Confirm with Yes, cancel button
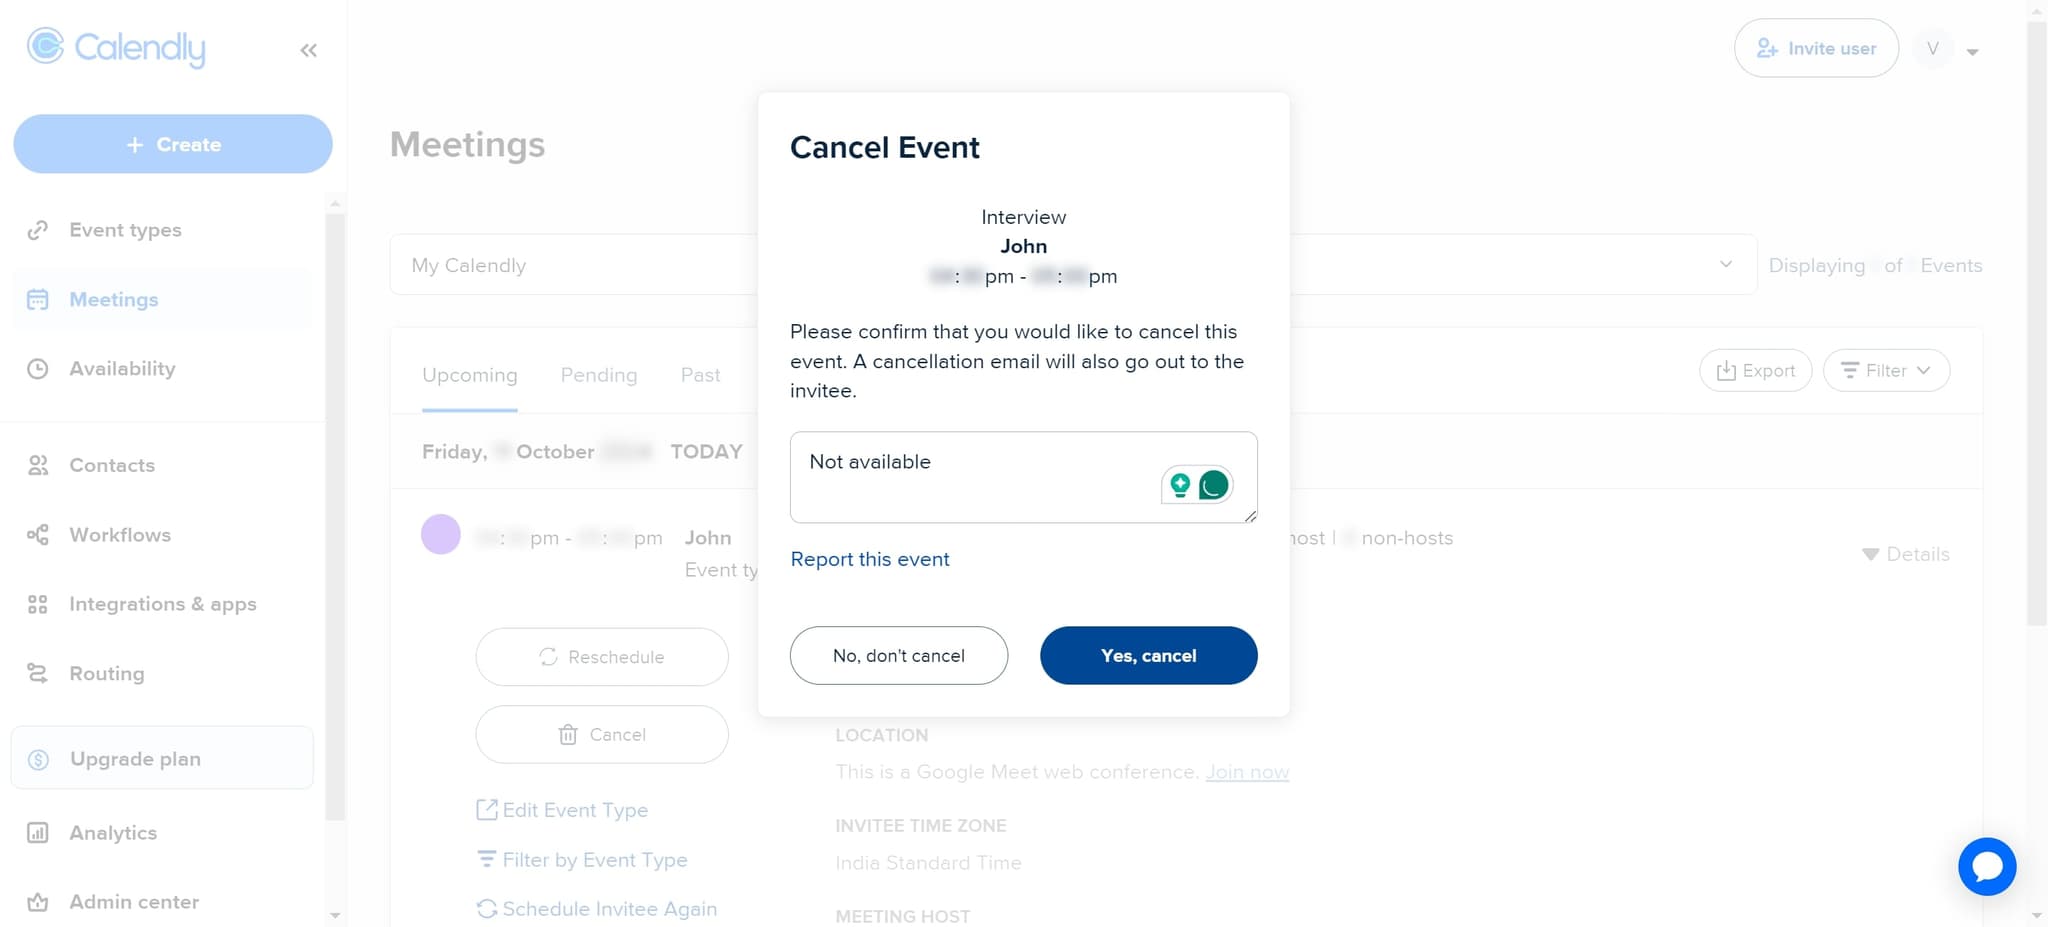This screenshot has height=927, width=2048. pos(1148,655)
